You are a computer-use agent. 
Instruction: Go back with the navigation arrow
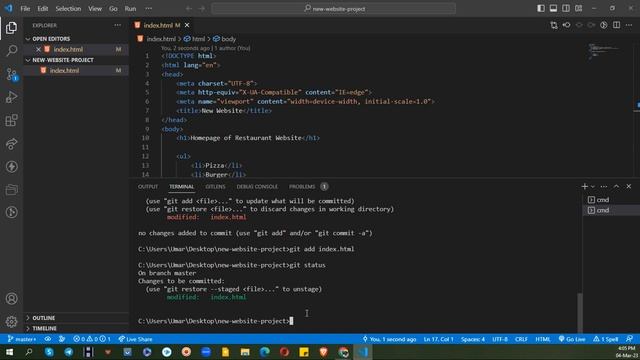[x=189, y=9]
